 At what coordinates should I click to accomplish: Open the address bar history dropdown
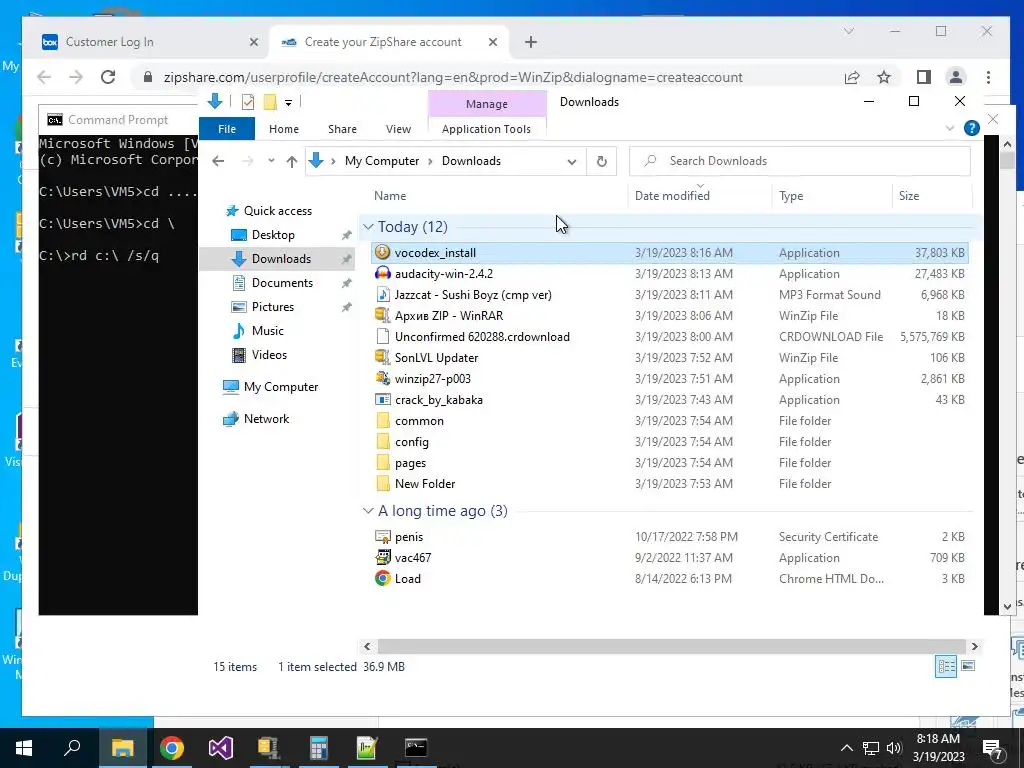click(x=571, y=161)
